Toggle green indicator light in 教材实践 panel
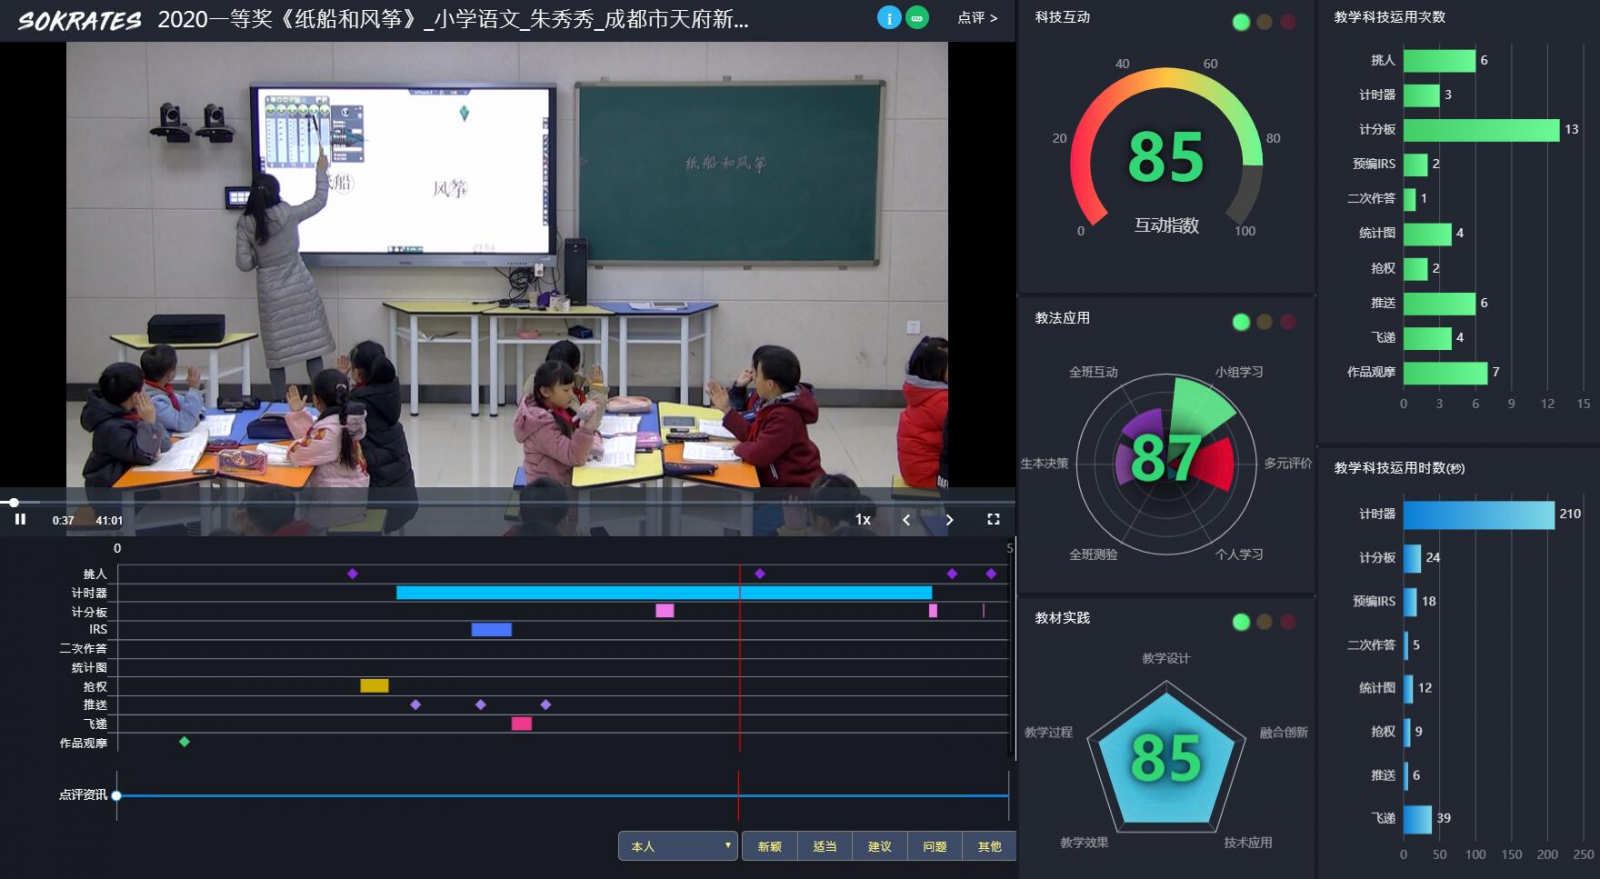Screen dimensions: 1600x879 [x=1241, y=622]
